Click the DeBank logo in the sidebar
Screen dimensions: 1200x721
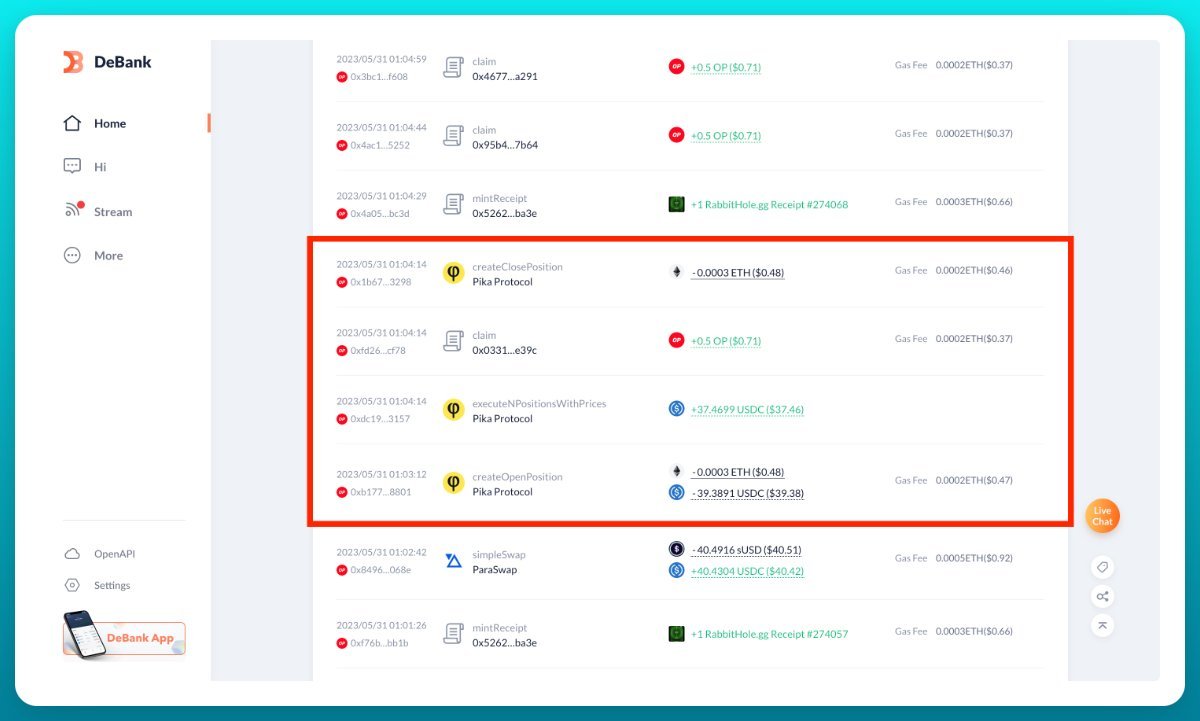[108, 62]
